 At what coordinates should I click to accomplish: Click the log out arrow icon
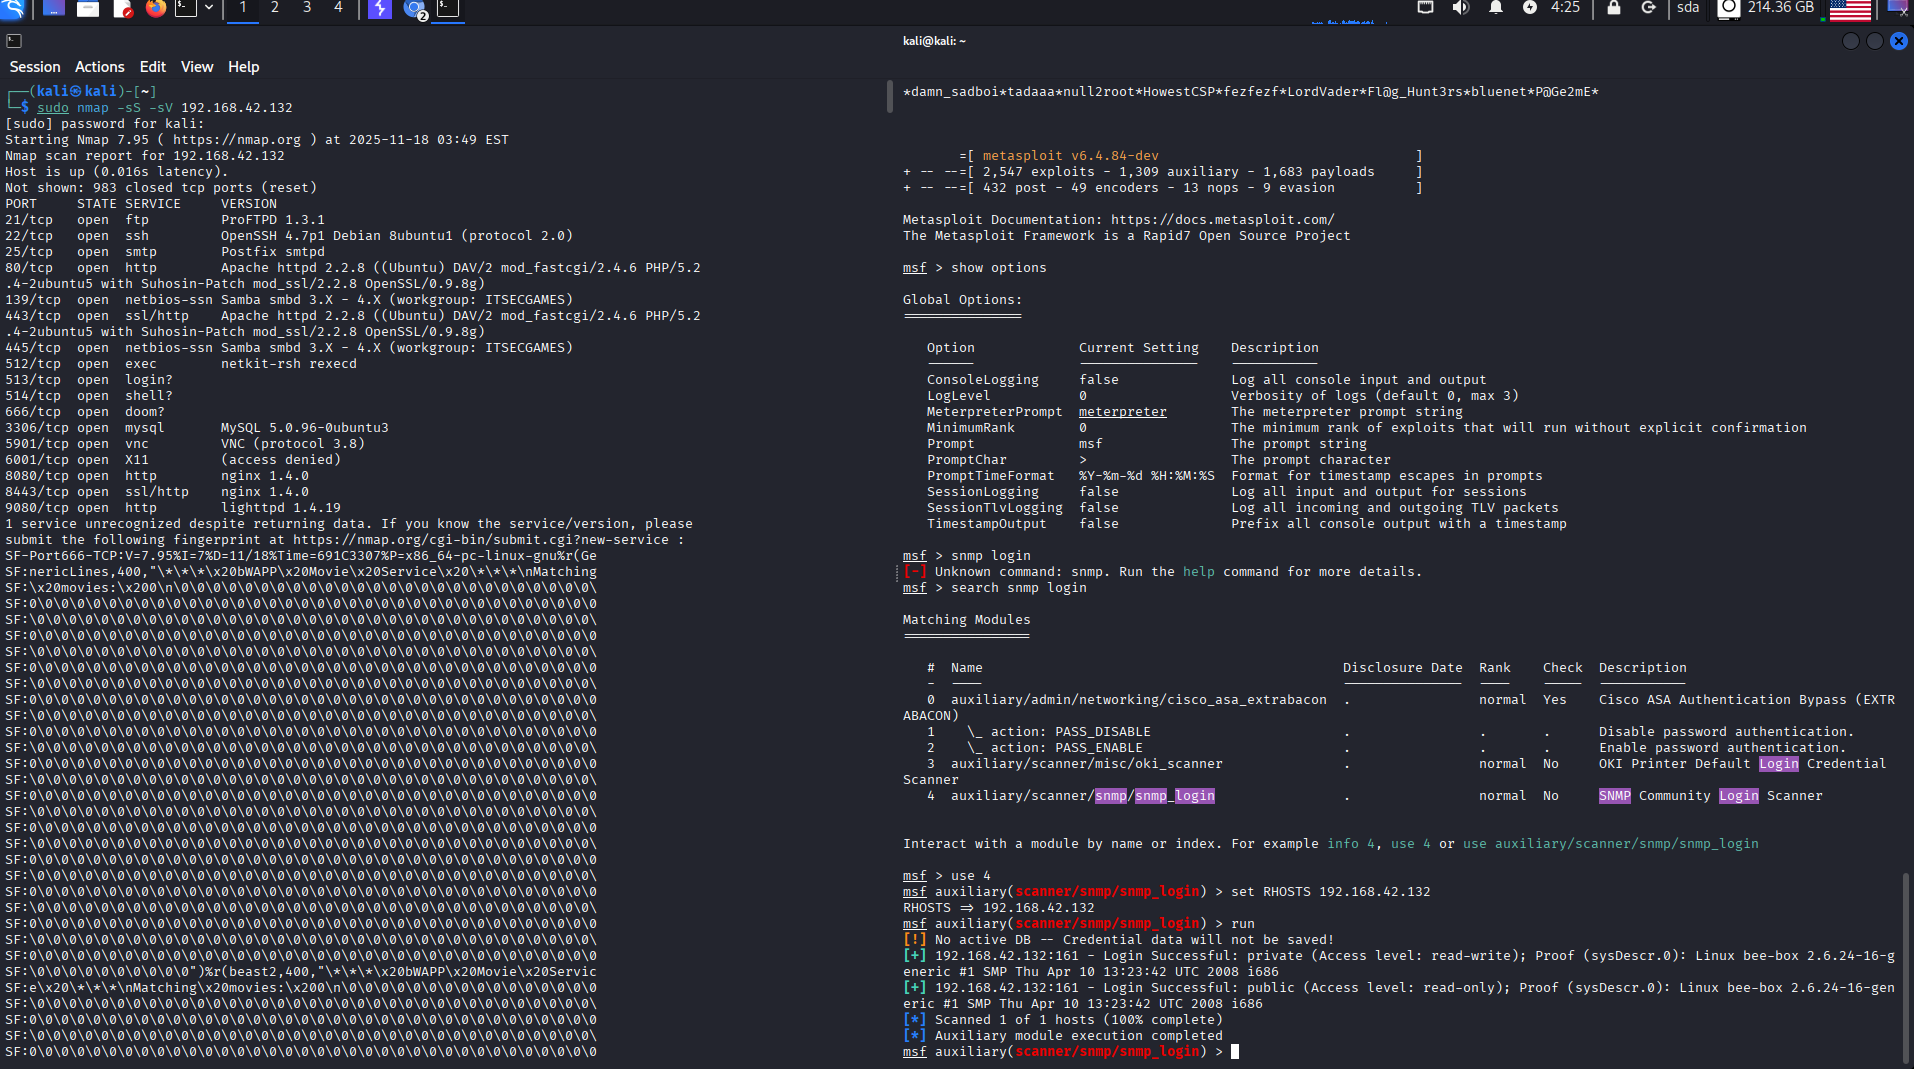point(1648,8)
